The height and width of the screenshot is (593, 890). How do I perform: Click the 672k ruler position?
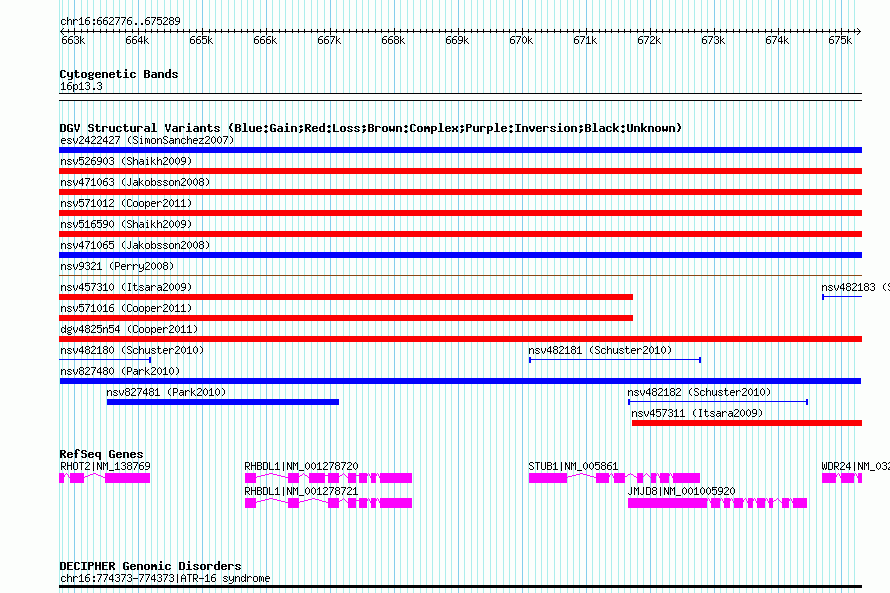(649, 40)
